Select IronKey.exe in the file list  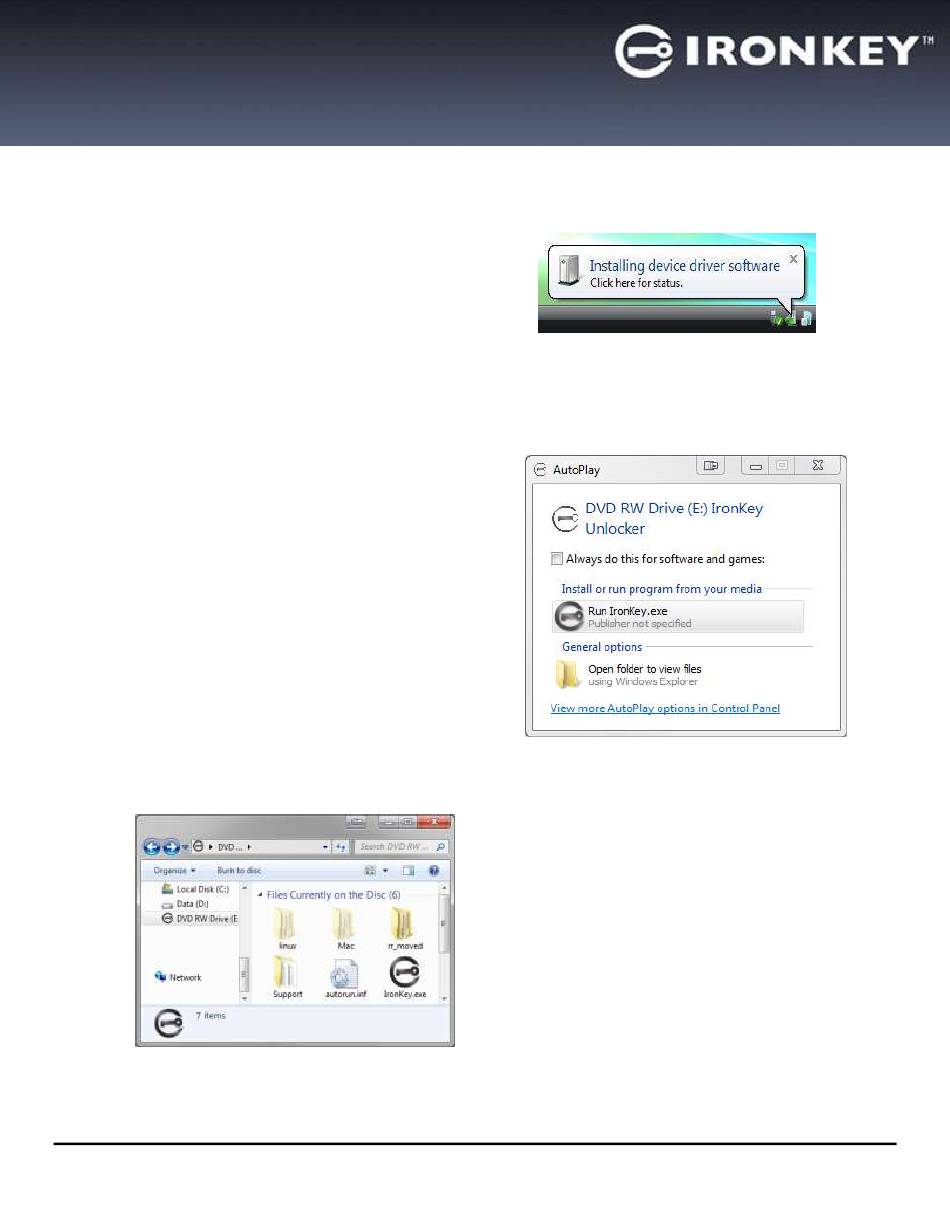click(405, 978)
